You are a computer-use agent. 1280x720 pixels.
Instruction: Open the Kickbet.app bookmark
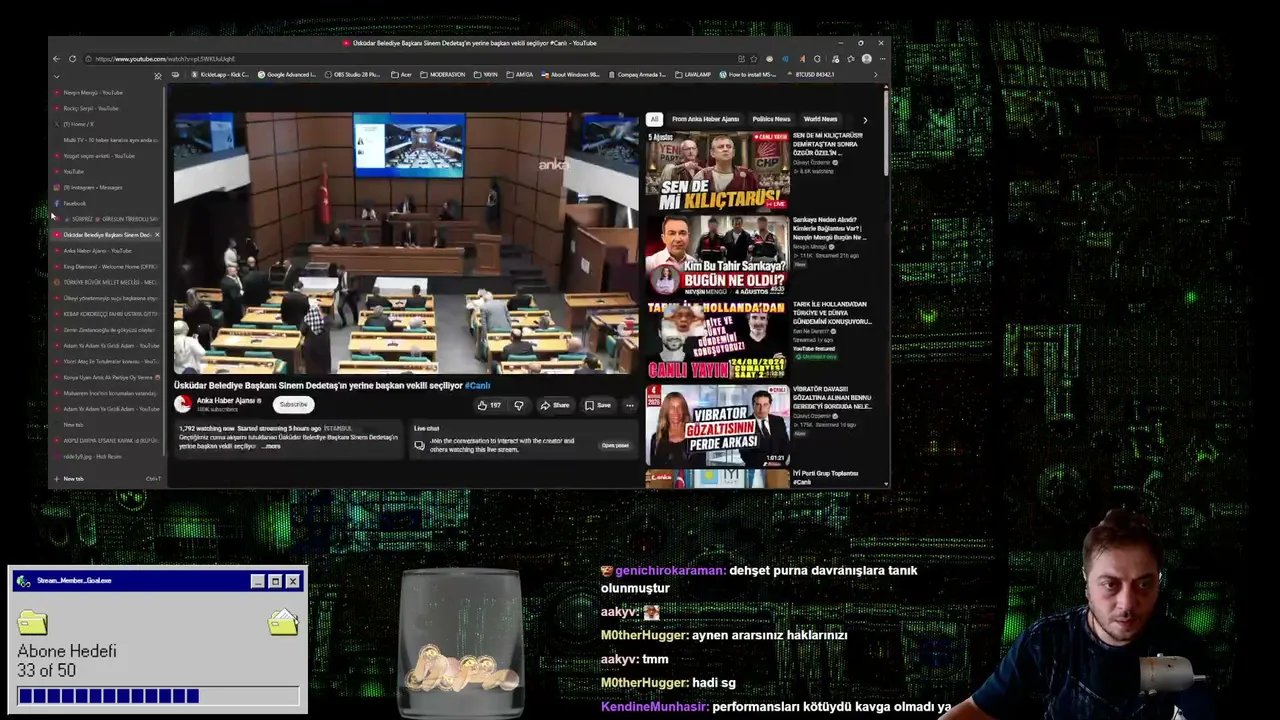221,75
